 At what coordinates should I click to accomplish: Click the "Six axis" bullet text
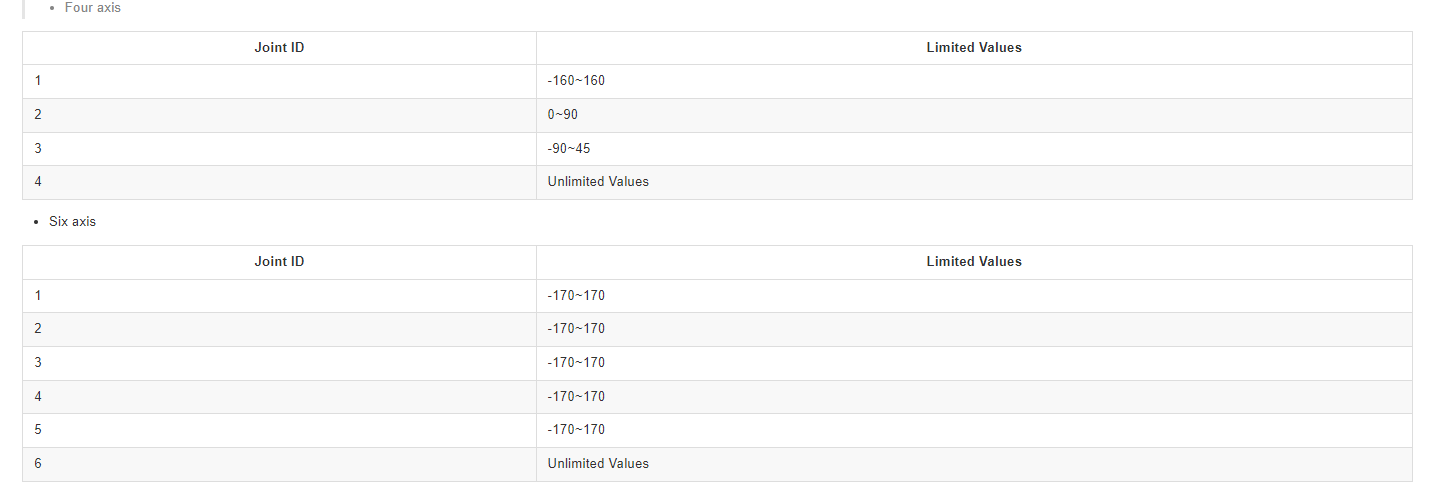click(72, 222)
